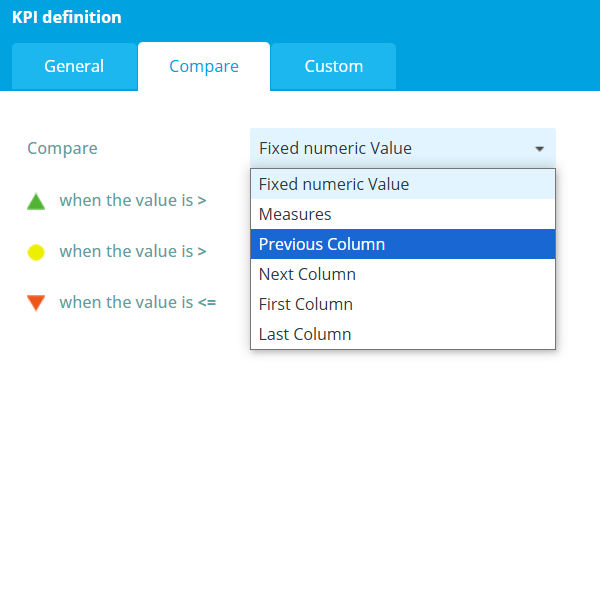Collapse list using the dropdown arrow

point(540,149)
